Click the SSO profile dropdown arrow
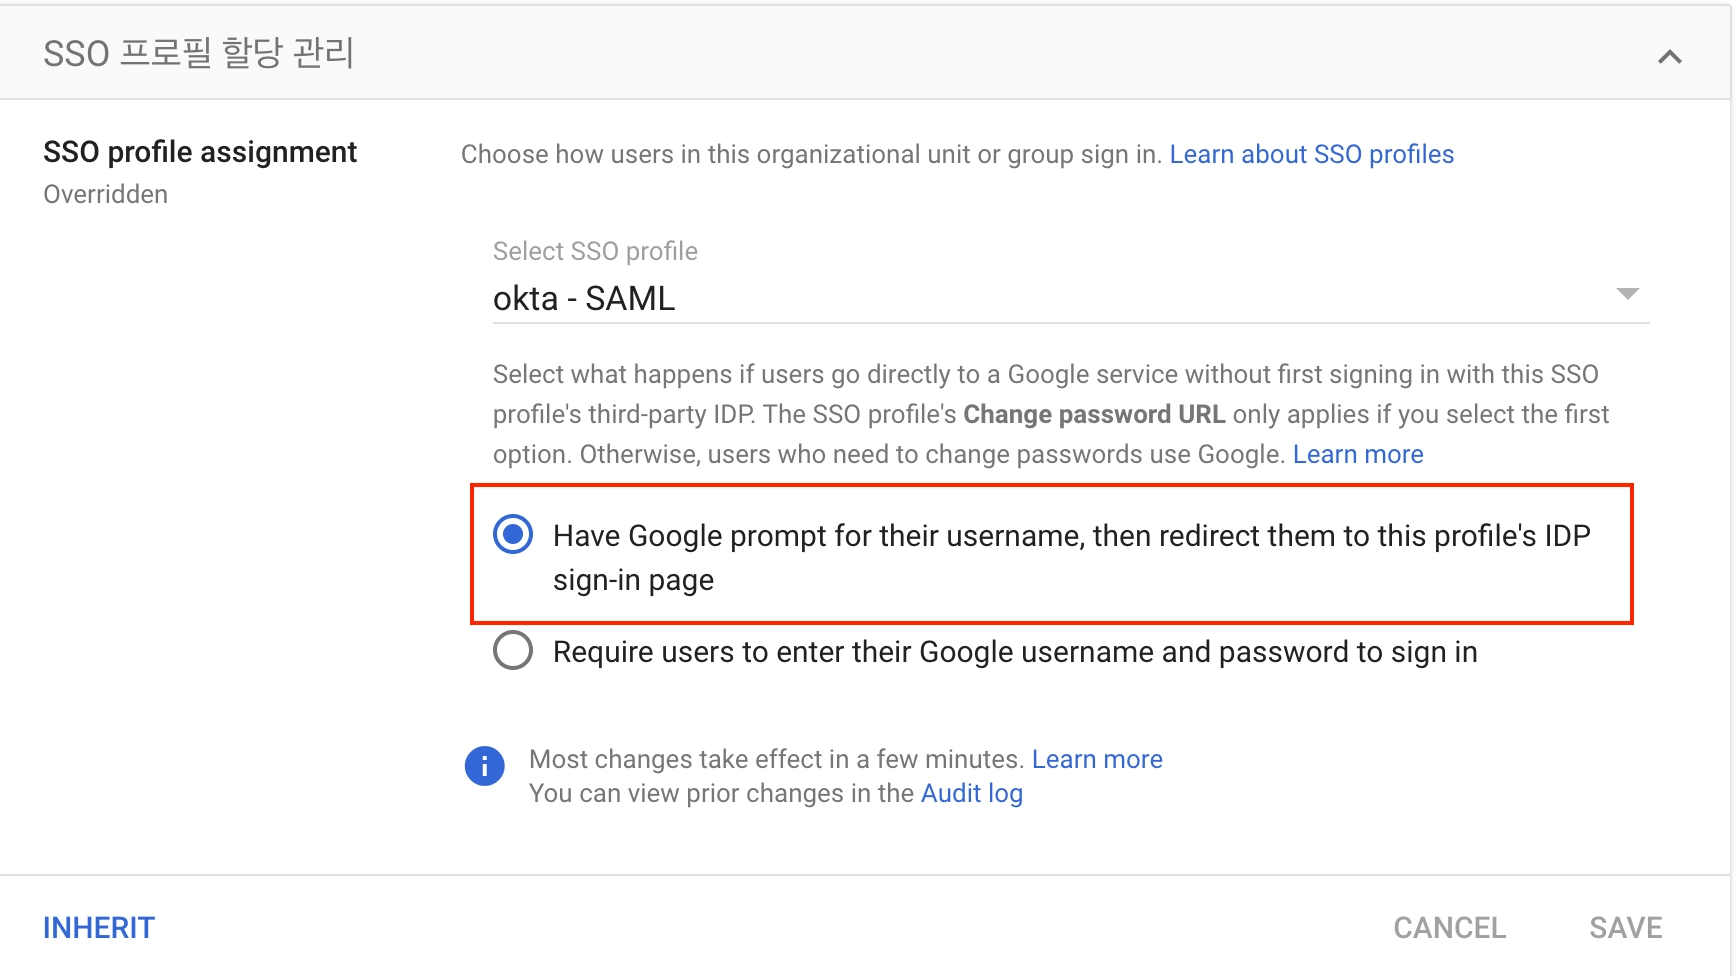This screenshot has height=976, width=1736. pos(1627,294)
